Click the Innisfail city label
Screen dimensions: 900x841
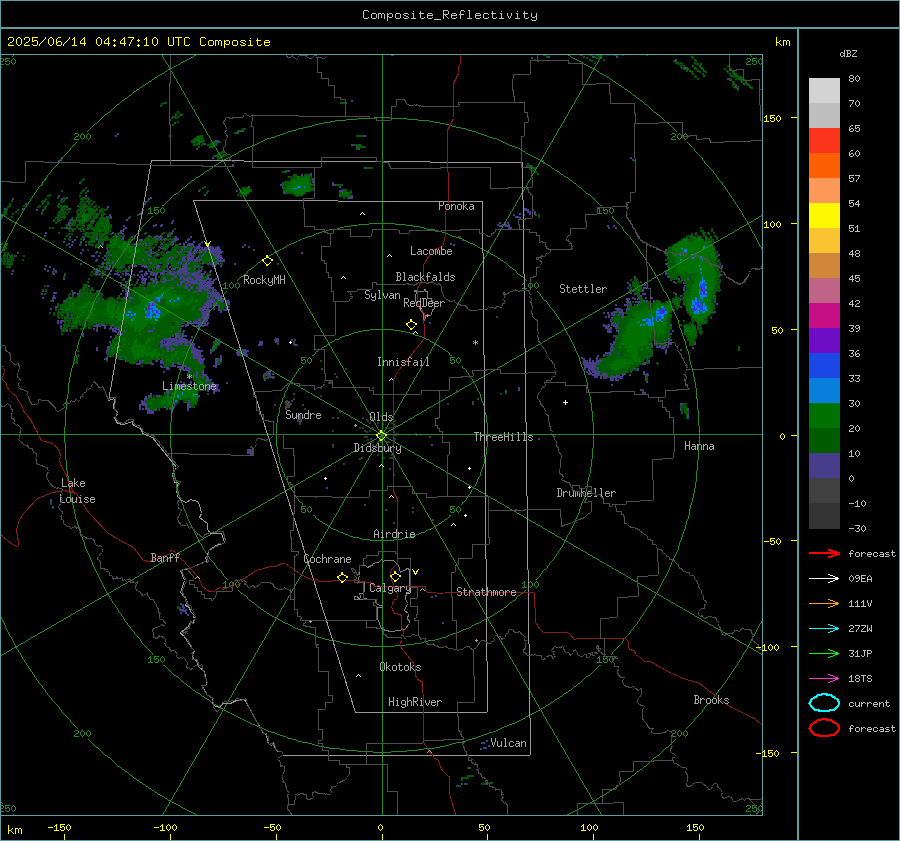(x=403, y=362)
